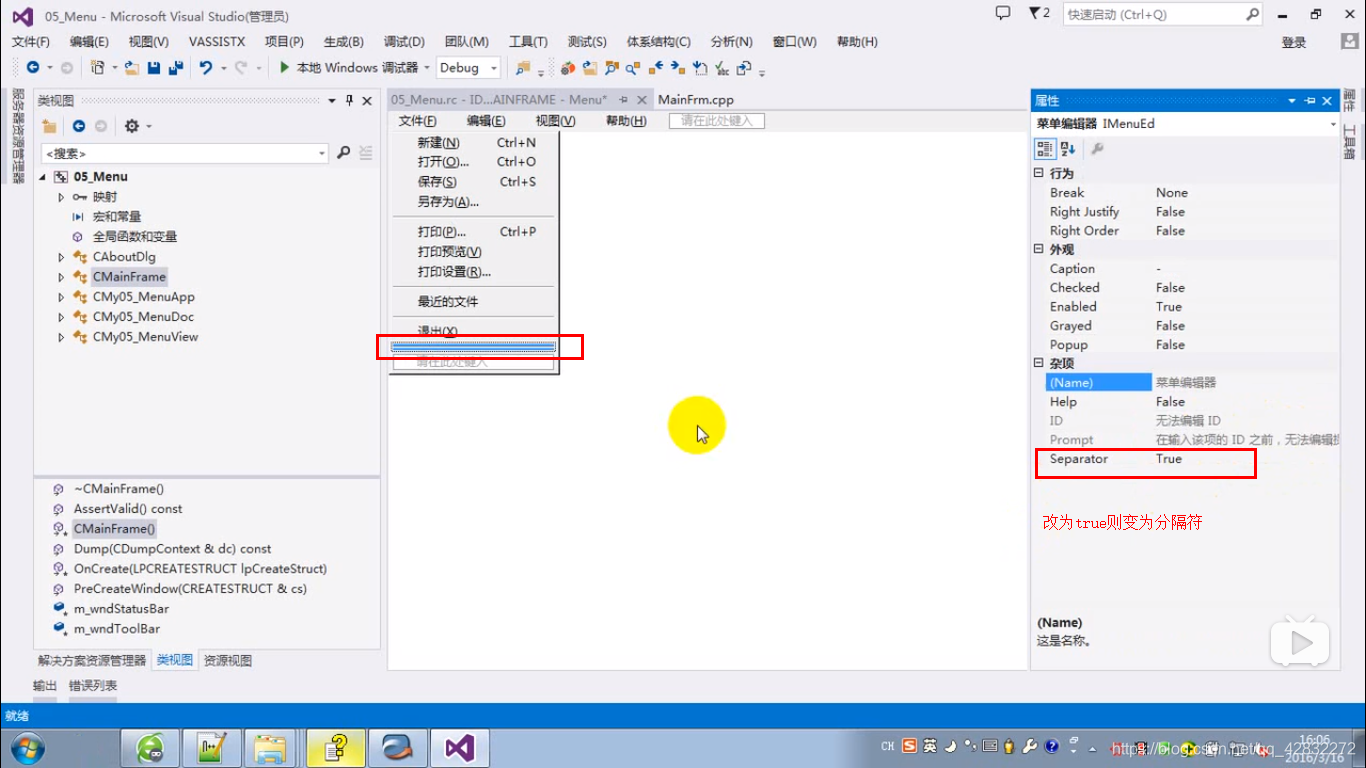This screenshot has height=768, width=1366.
Task: Open the 工具(T) menu
Action: coord(528,42)
